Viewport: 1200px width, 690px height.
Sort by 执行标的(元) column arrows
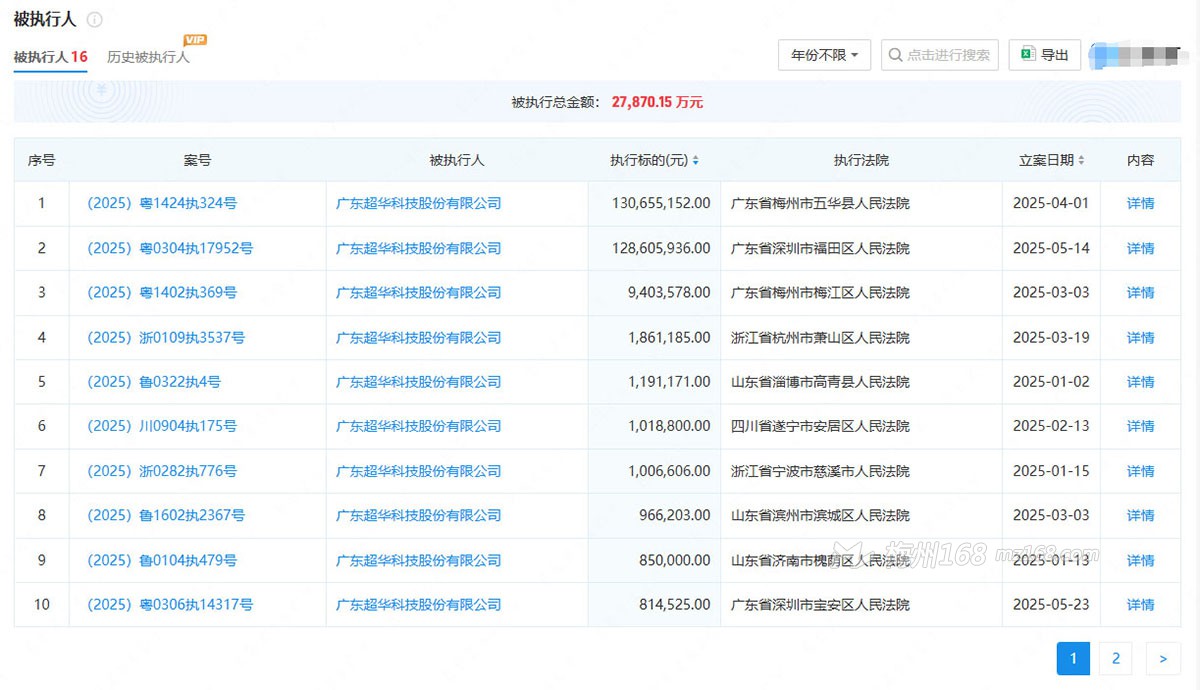point(696,160)
